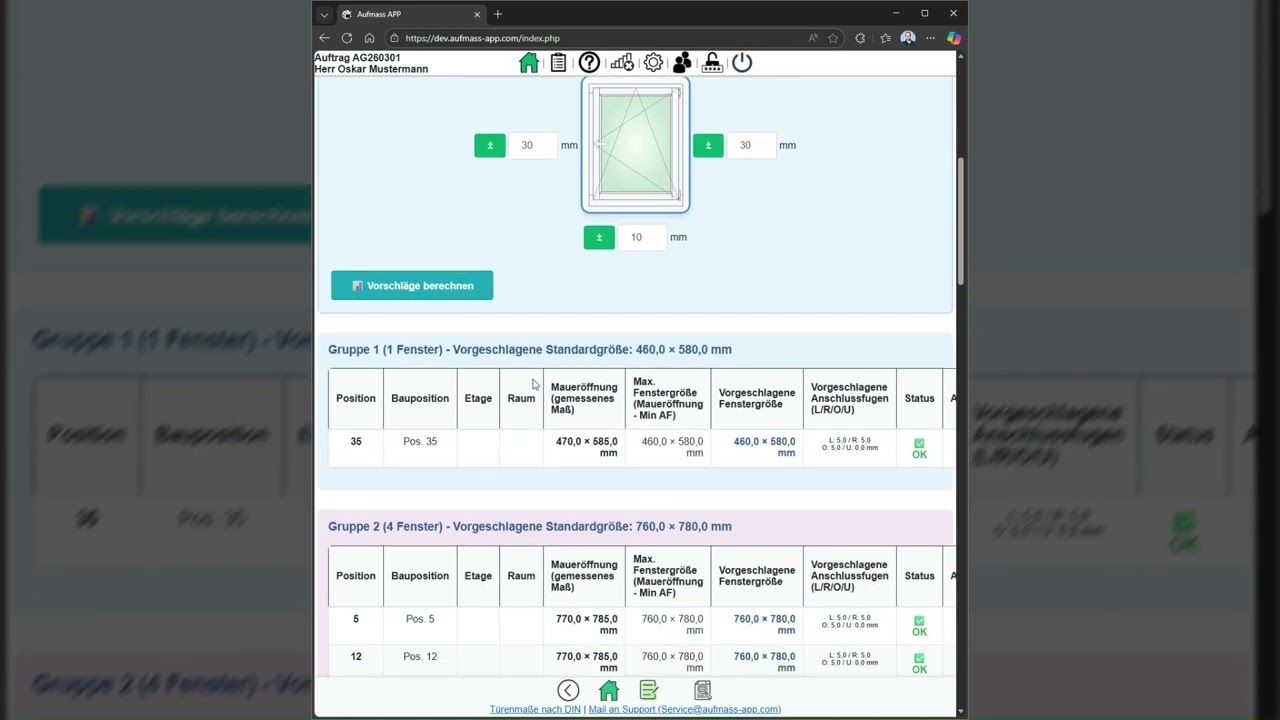Click Auftrag AG260301 header text

click(357, 58)
